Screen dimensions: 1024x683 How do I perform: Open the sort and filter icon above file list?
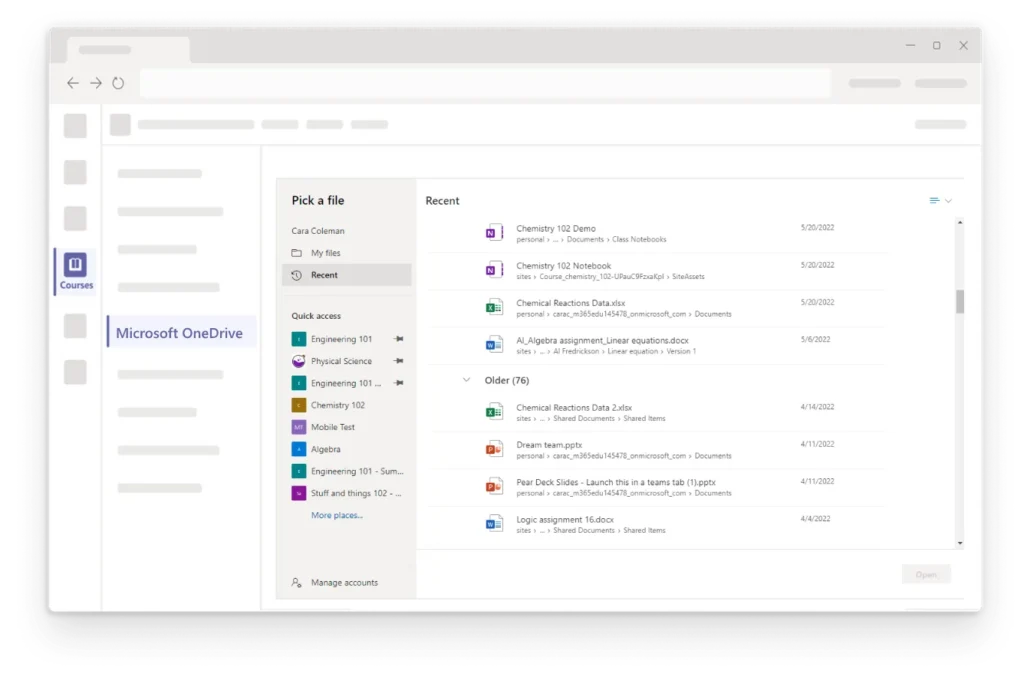tap(932, 200)
